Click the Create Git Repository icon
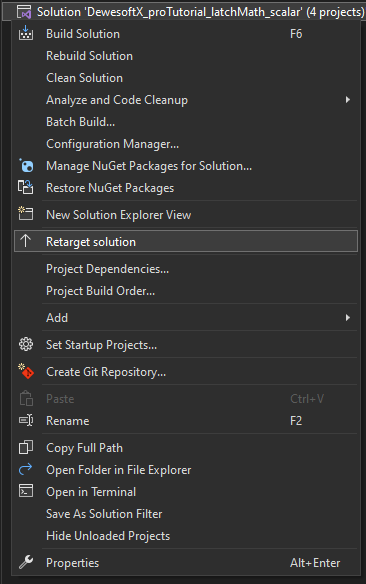 (26, 371)
